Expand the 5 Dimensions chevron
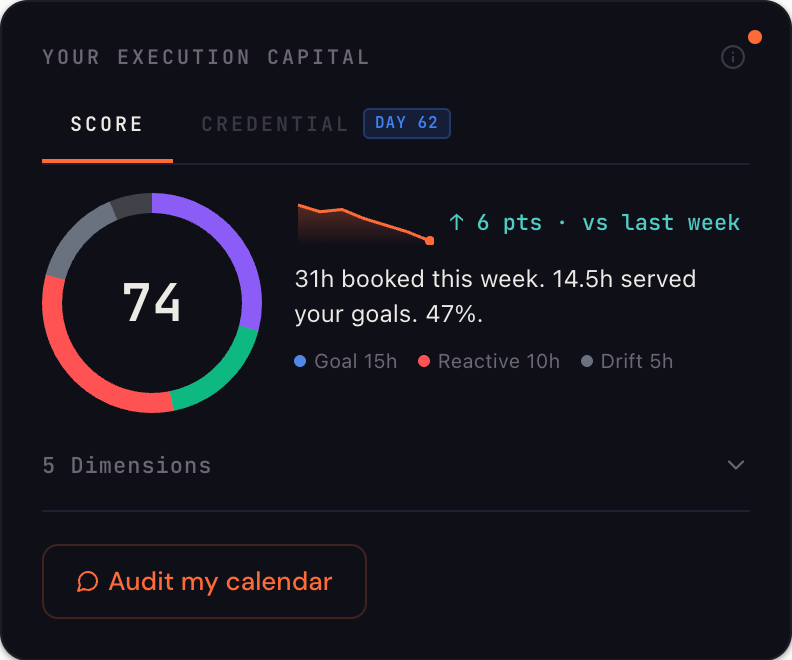792x660 pixels. [736, 465]
